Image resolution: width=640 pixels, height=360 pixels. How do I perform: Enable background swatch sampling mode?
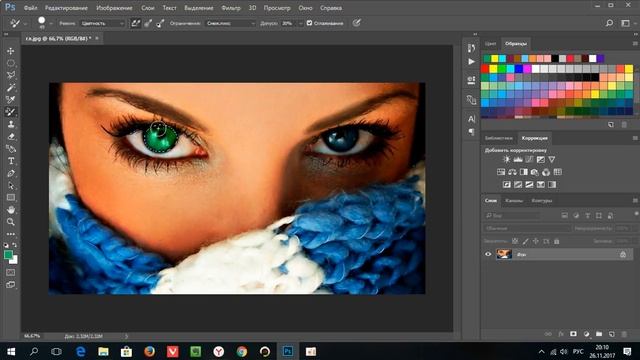pos(160,23)
